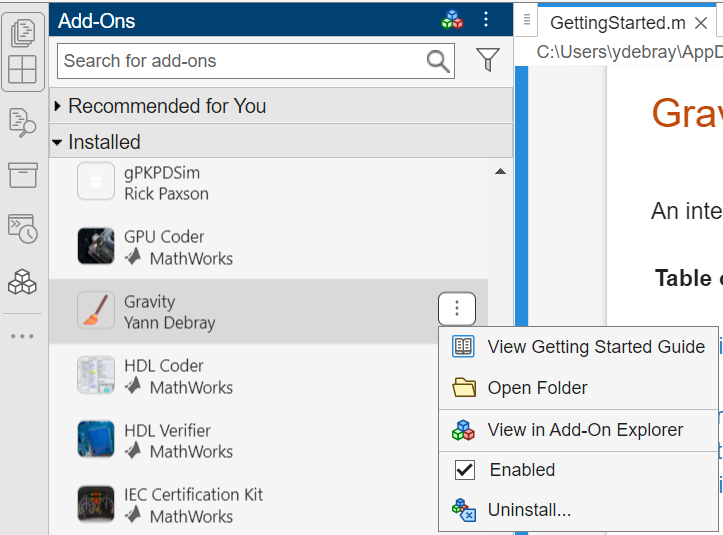The image size is (723, 535).
Task: Open the Find Files sidebar icon
Action: pos(22,122)
